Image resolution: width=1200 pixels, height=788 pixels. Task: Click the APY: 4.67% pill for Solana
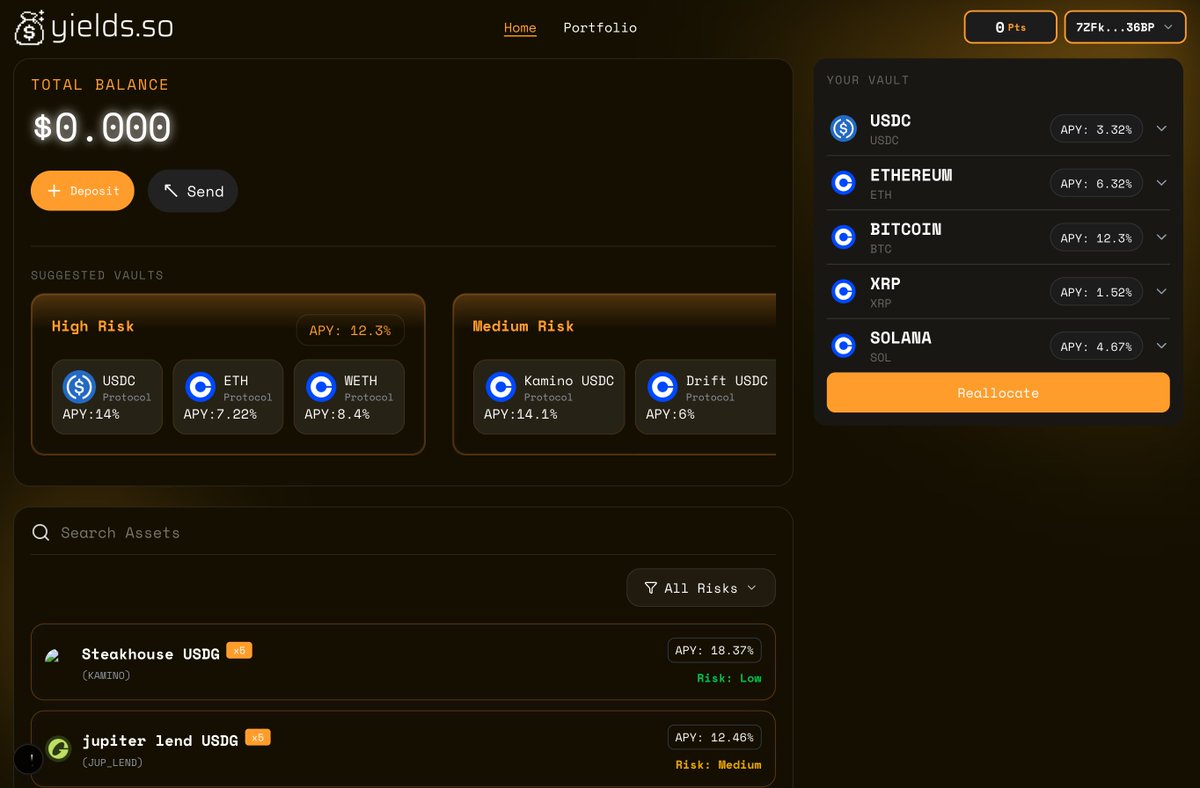click(x=1096, y=346)
